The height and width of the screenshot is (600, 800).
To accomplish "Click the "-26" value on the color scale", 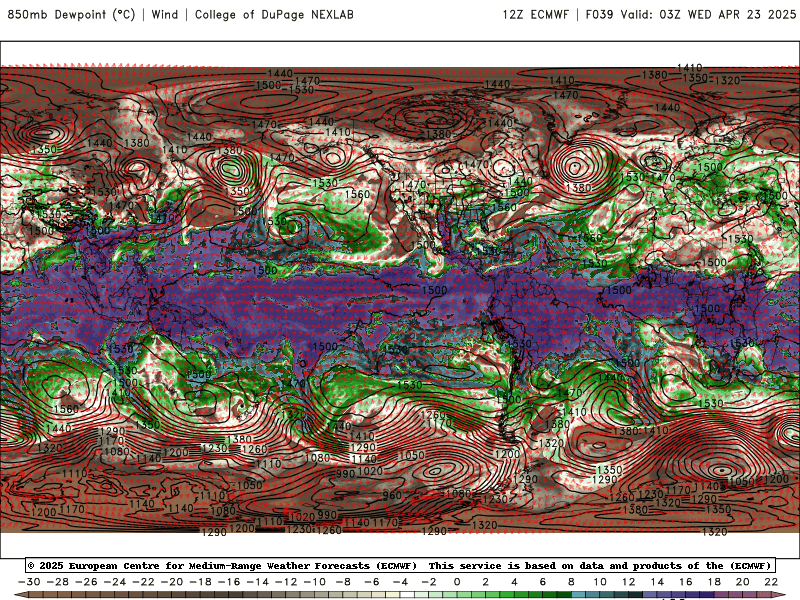I will [86, 582].
